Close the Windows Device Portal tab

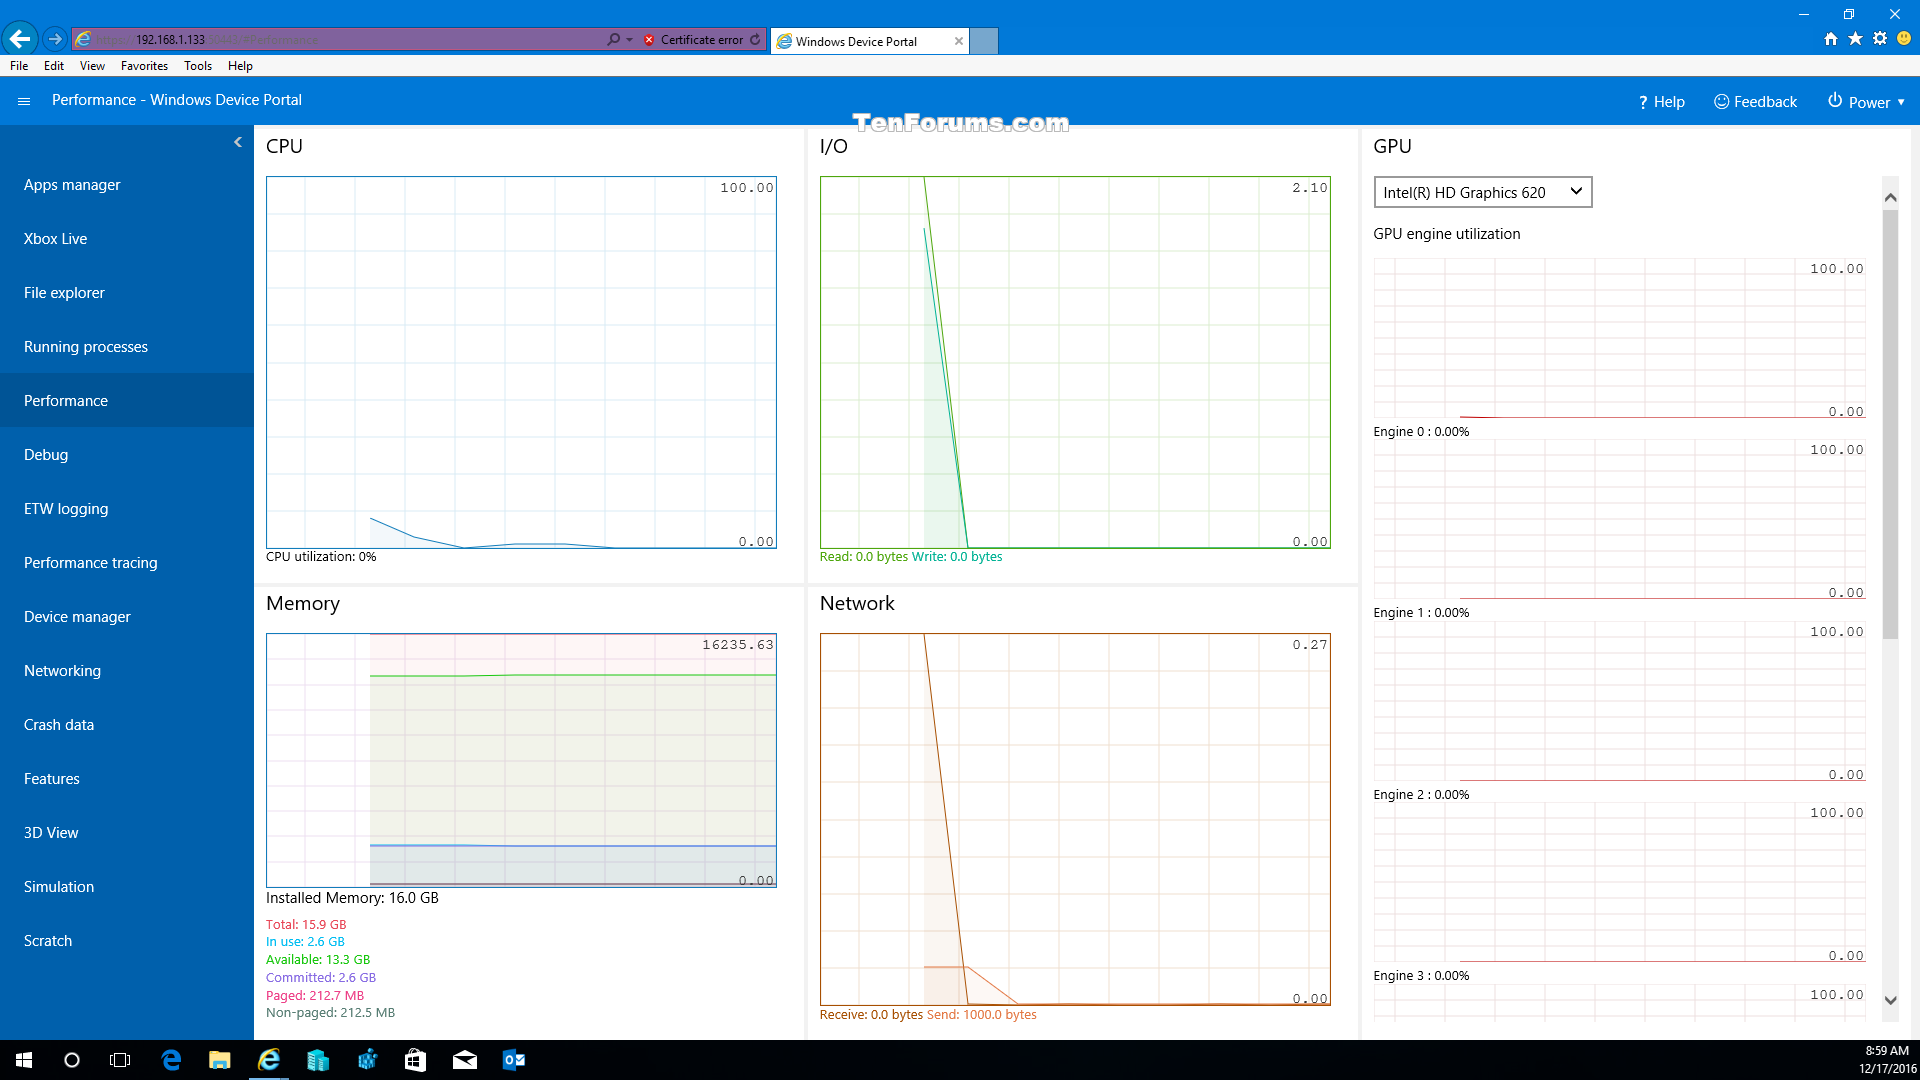pos(959,41)
